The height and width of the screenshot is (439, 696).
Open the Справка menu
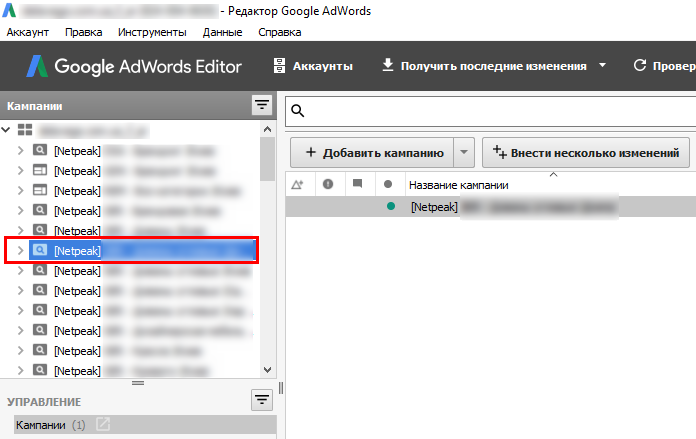point(280,32)
